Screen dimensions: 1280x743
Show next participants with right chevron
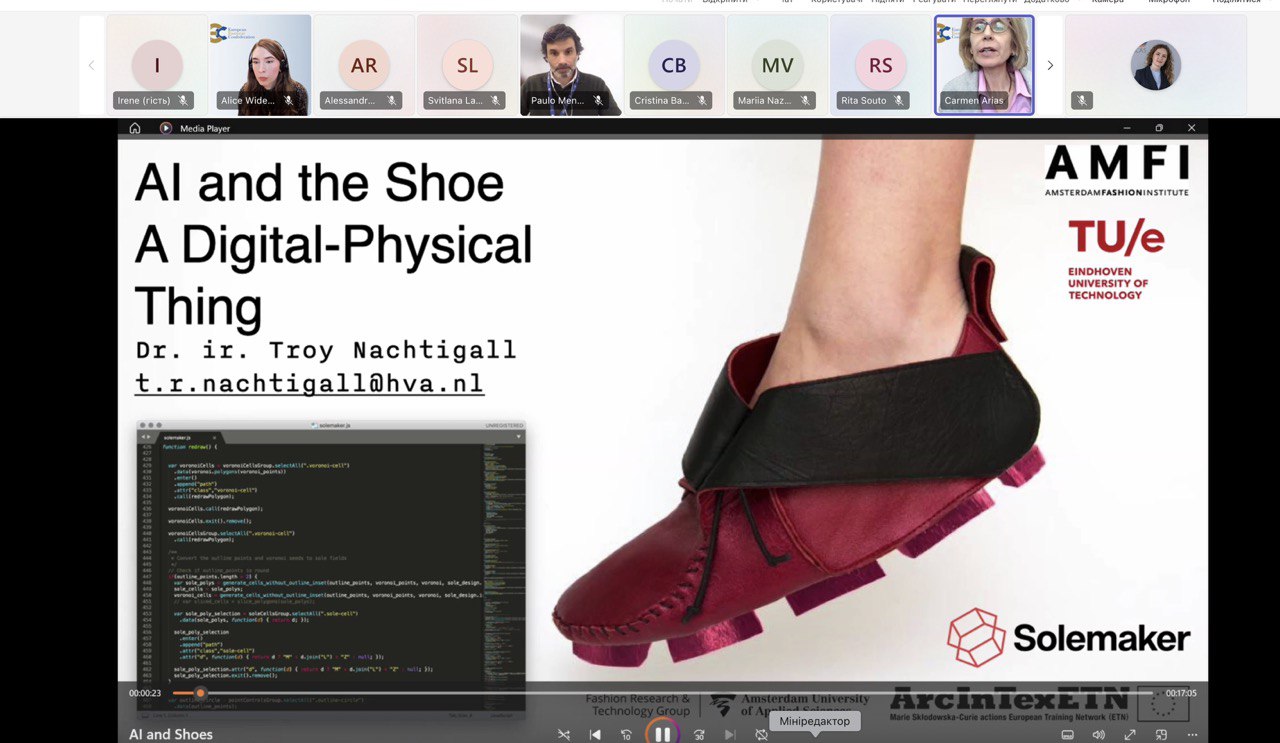pos(1050,66)
